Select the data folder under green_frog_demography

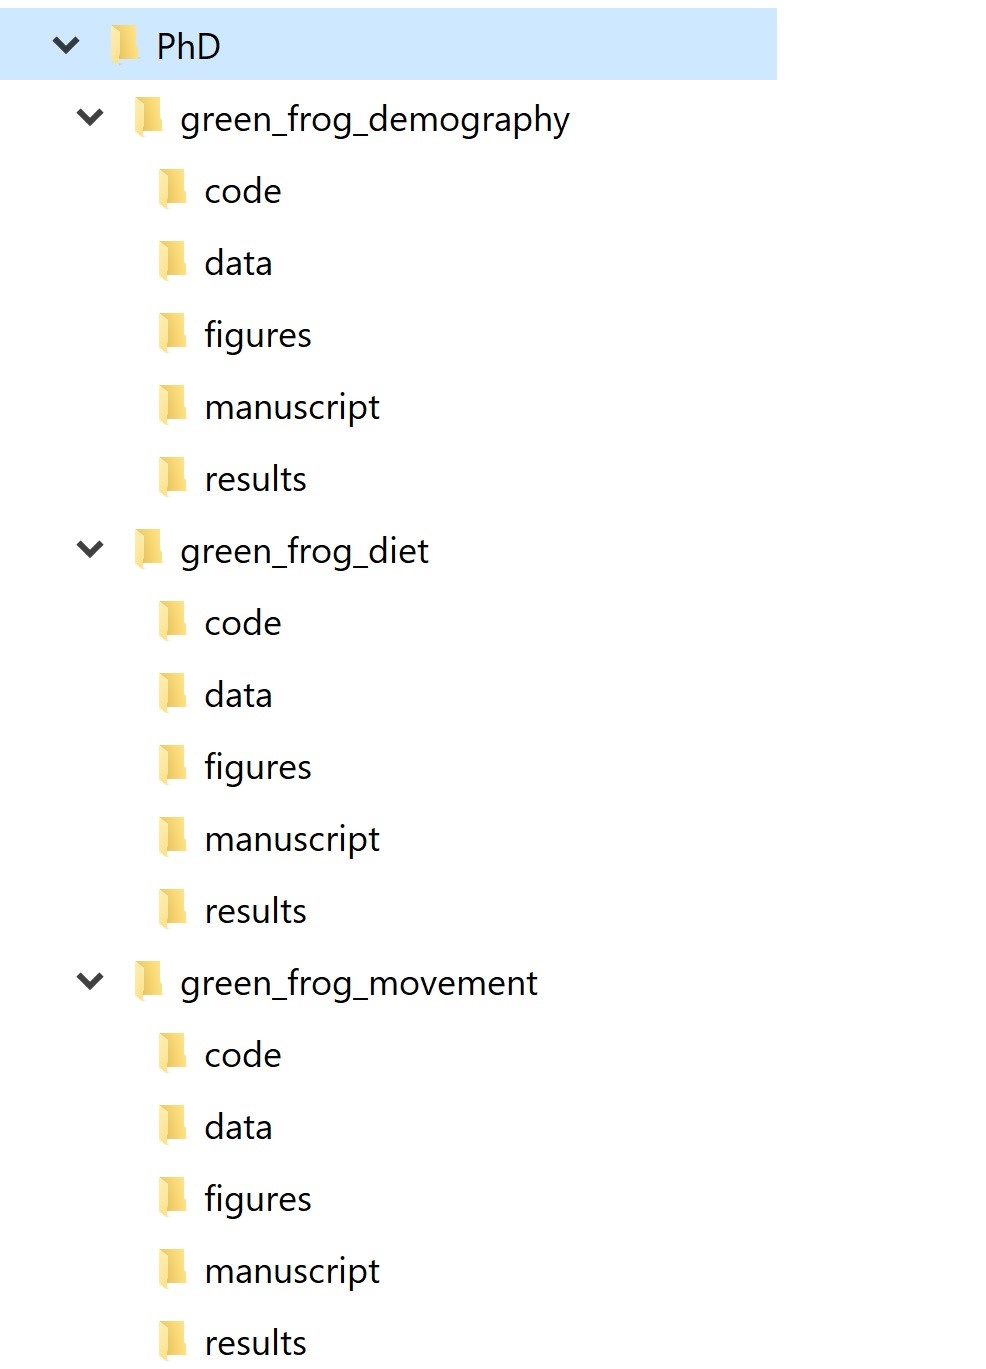tap(237, 260)
